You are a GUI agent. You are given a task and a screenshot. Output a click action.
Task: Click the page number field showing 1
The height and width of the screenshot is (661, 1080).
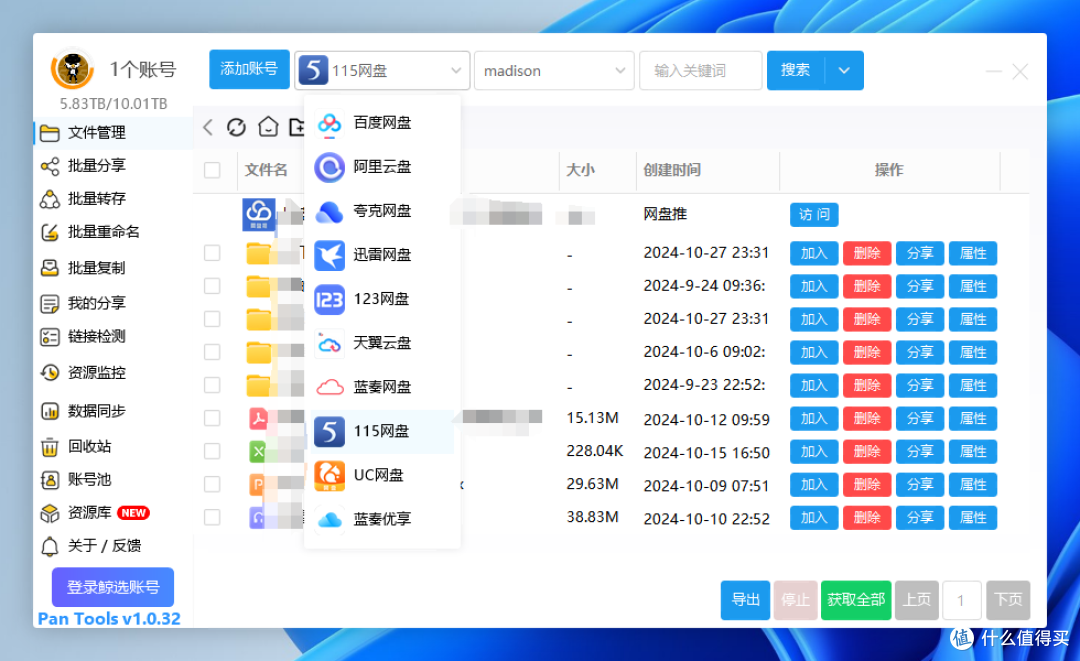click(x=962, y=600)
